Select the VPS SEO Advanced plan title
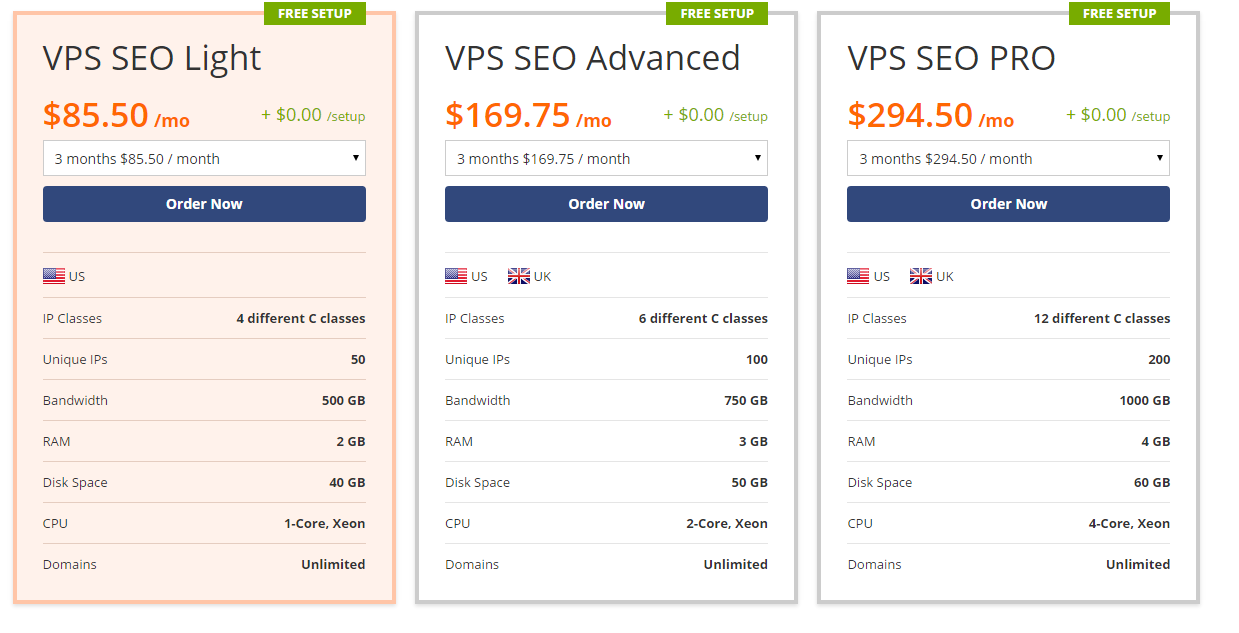This screenshot has width=1239, height=633. pos(593,58)
